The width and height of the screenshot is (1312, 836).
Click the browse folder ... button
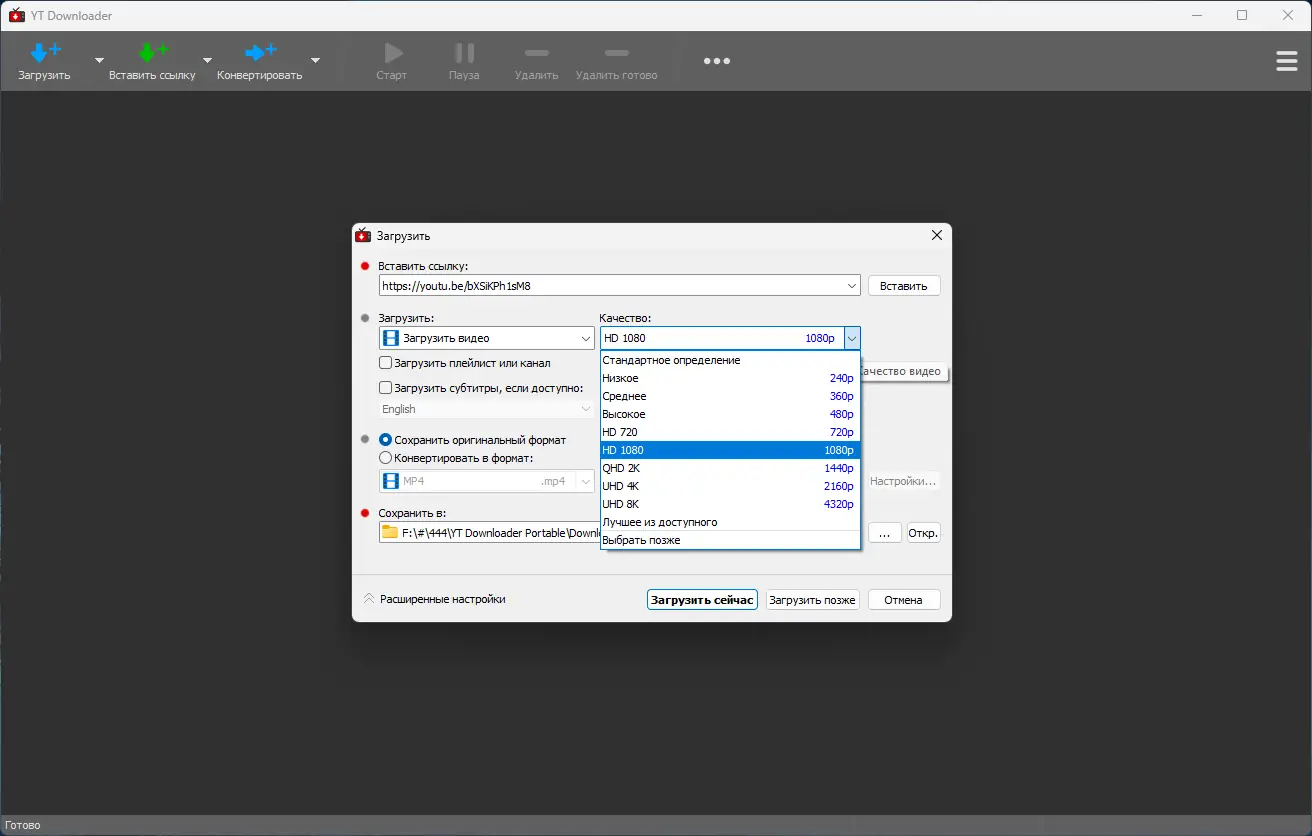tap(885, 533)
